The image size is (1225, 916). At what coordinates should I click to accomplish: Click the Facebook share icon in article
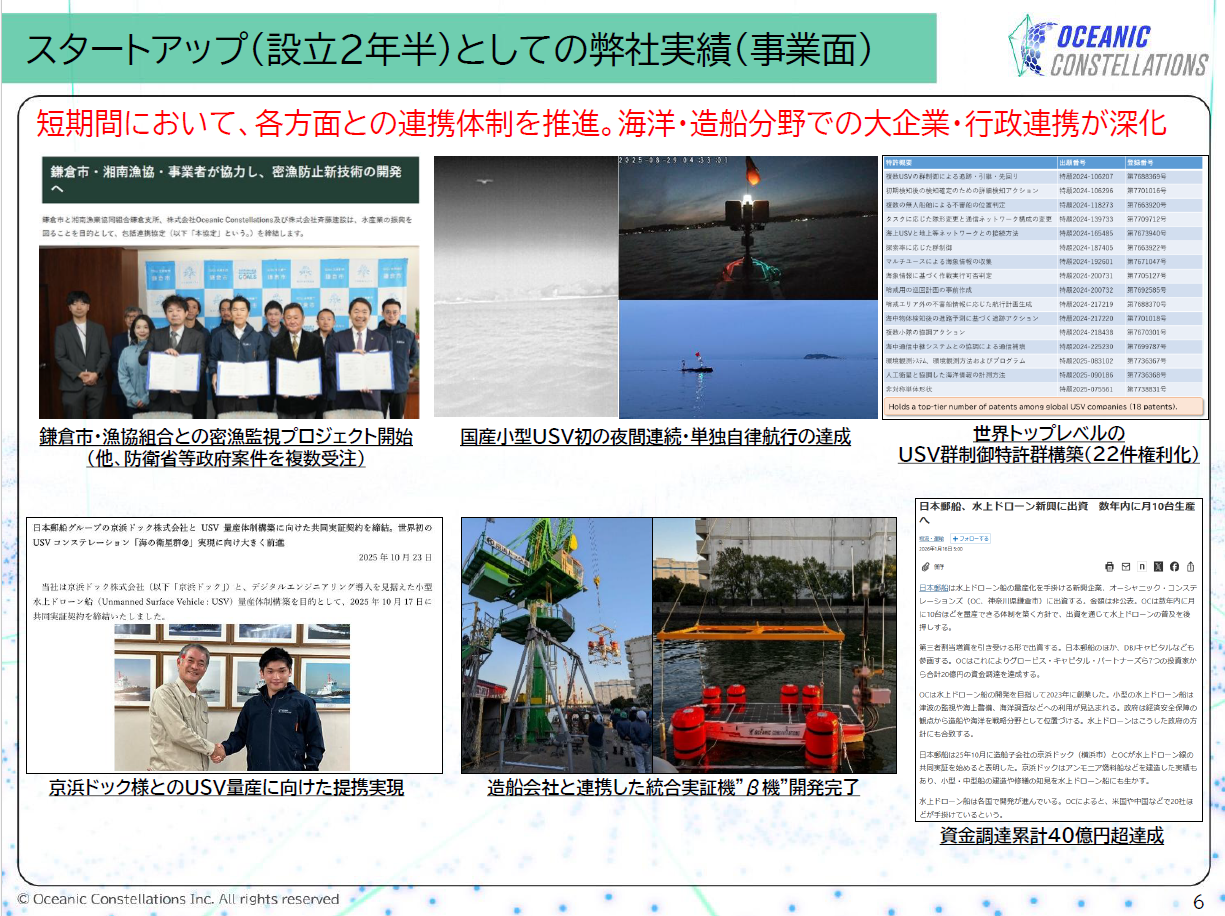click(1174, 567)
